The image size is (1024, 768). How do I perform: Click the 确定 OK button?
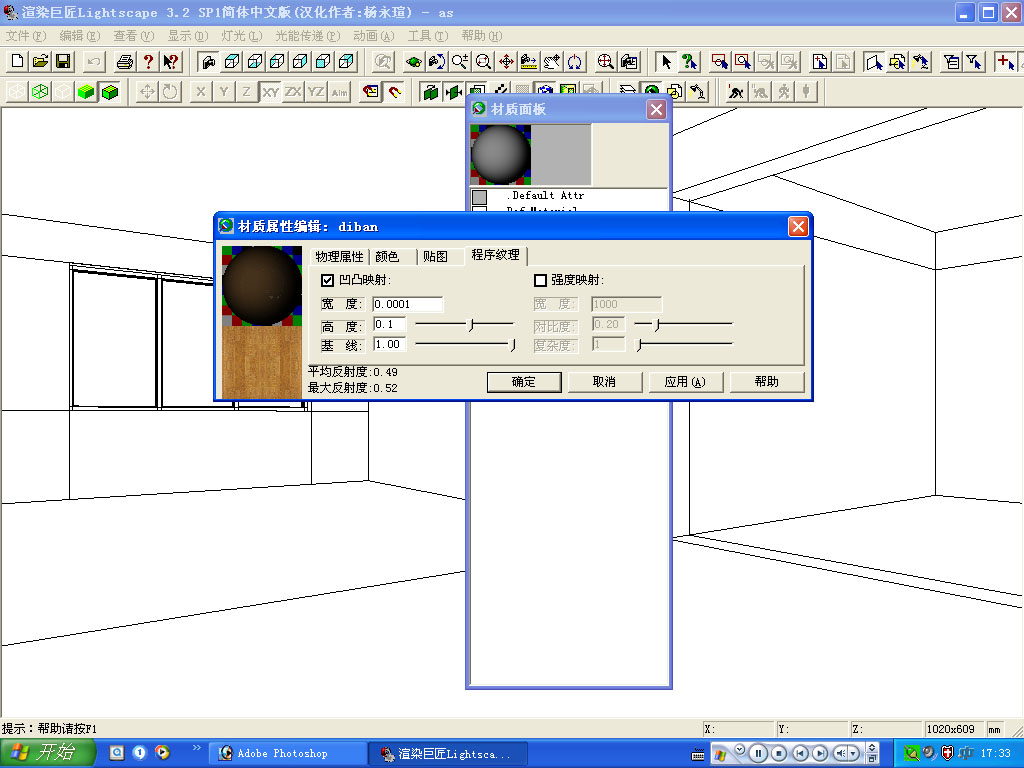(524, 382)
